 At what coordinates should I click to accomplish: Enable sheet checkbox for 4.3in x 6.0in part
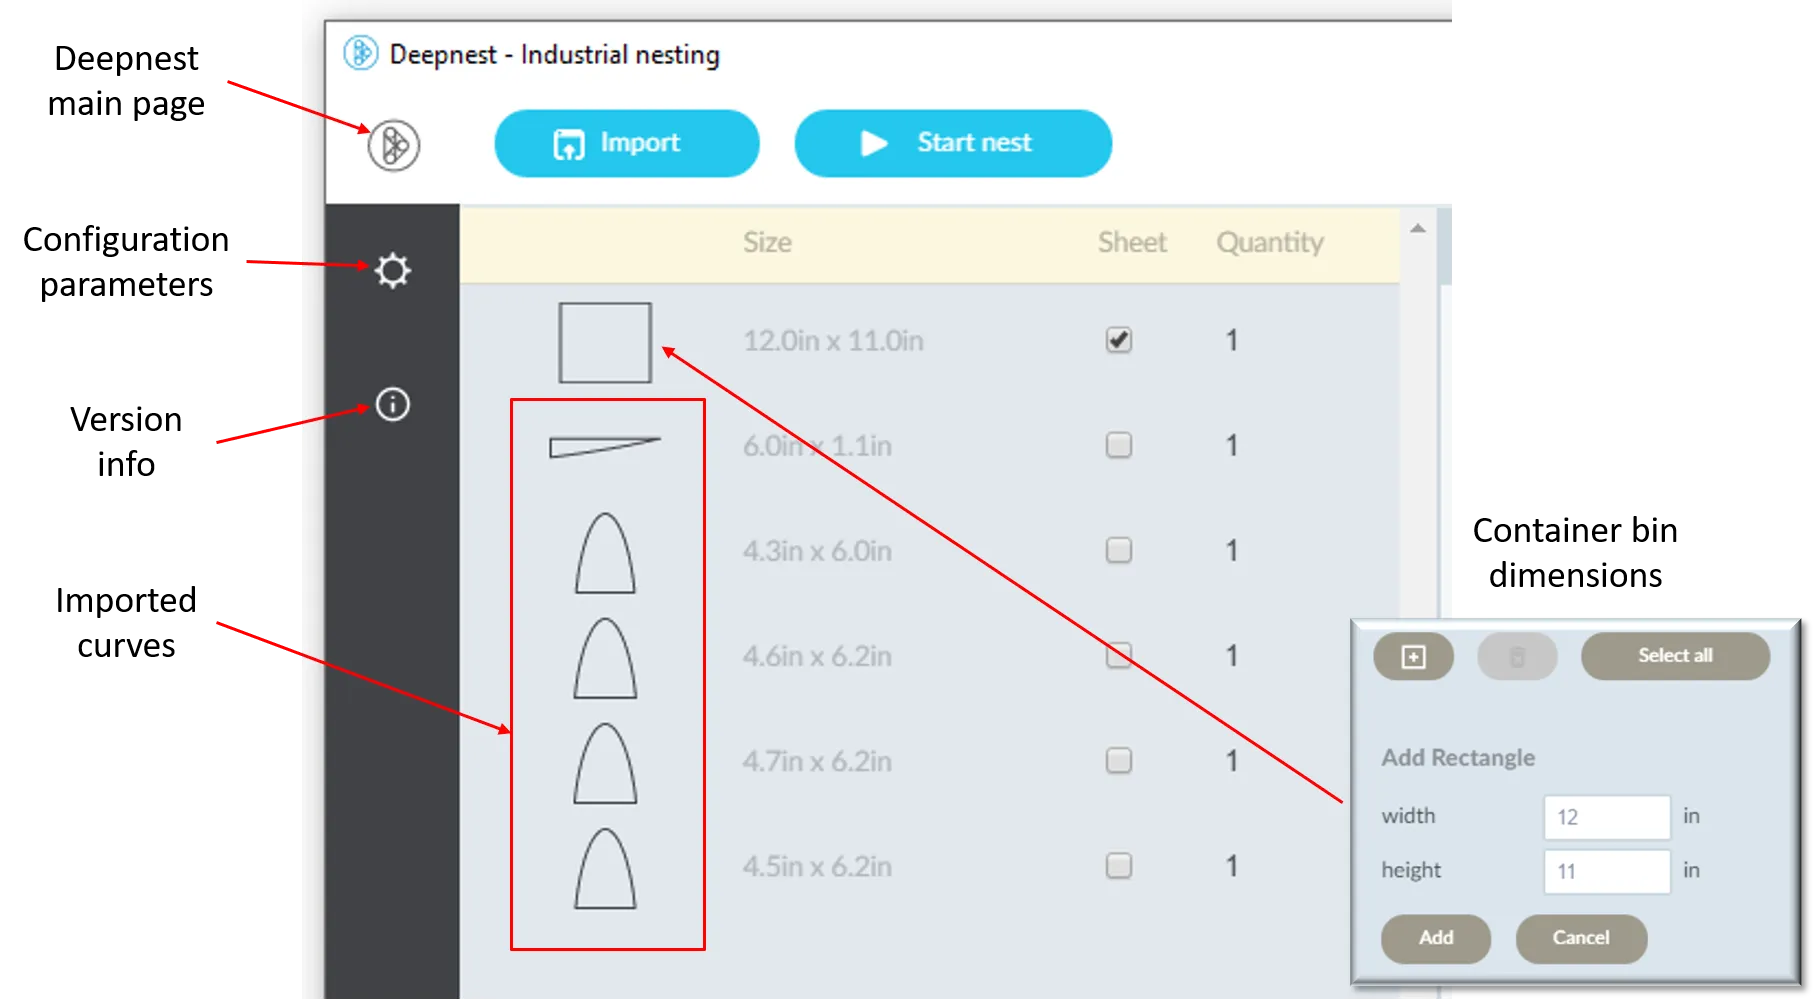click(x=1119, y=550)
